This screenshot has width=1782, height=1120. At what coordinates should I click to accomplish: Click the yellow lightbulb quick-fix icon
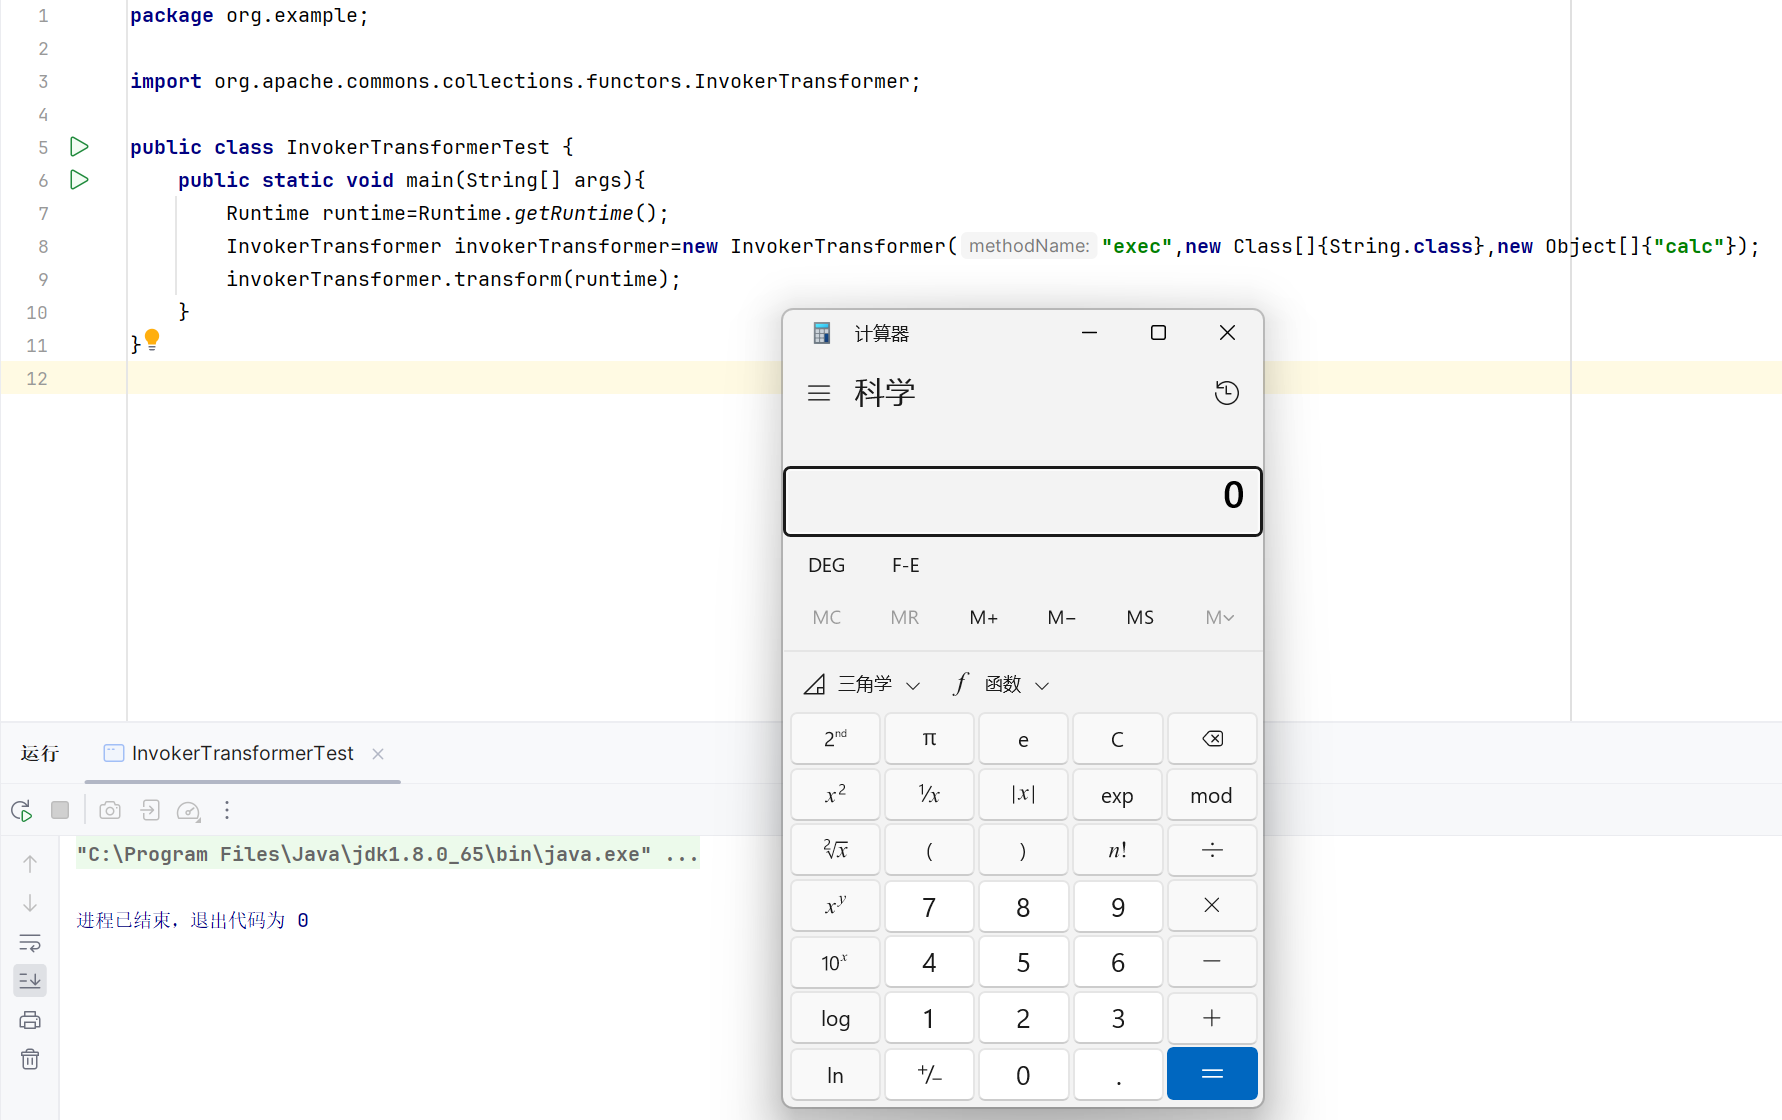tap(152, 339)
